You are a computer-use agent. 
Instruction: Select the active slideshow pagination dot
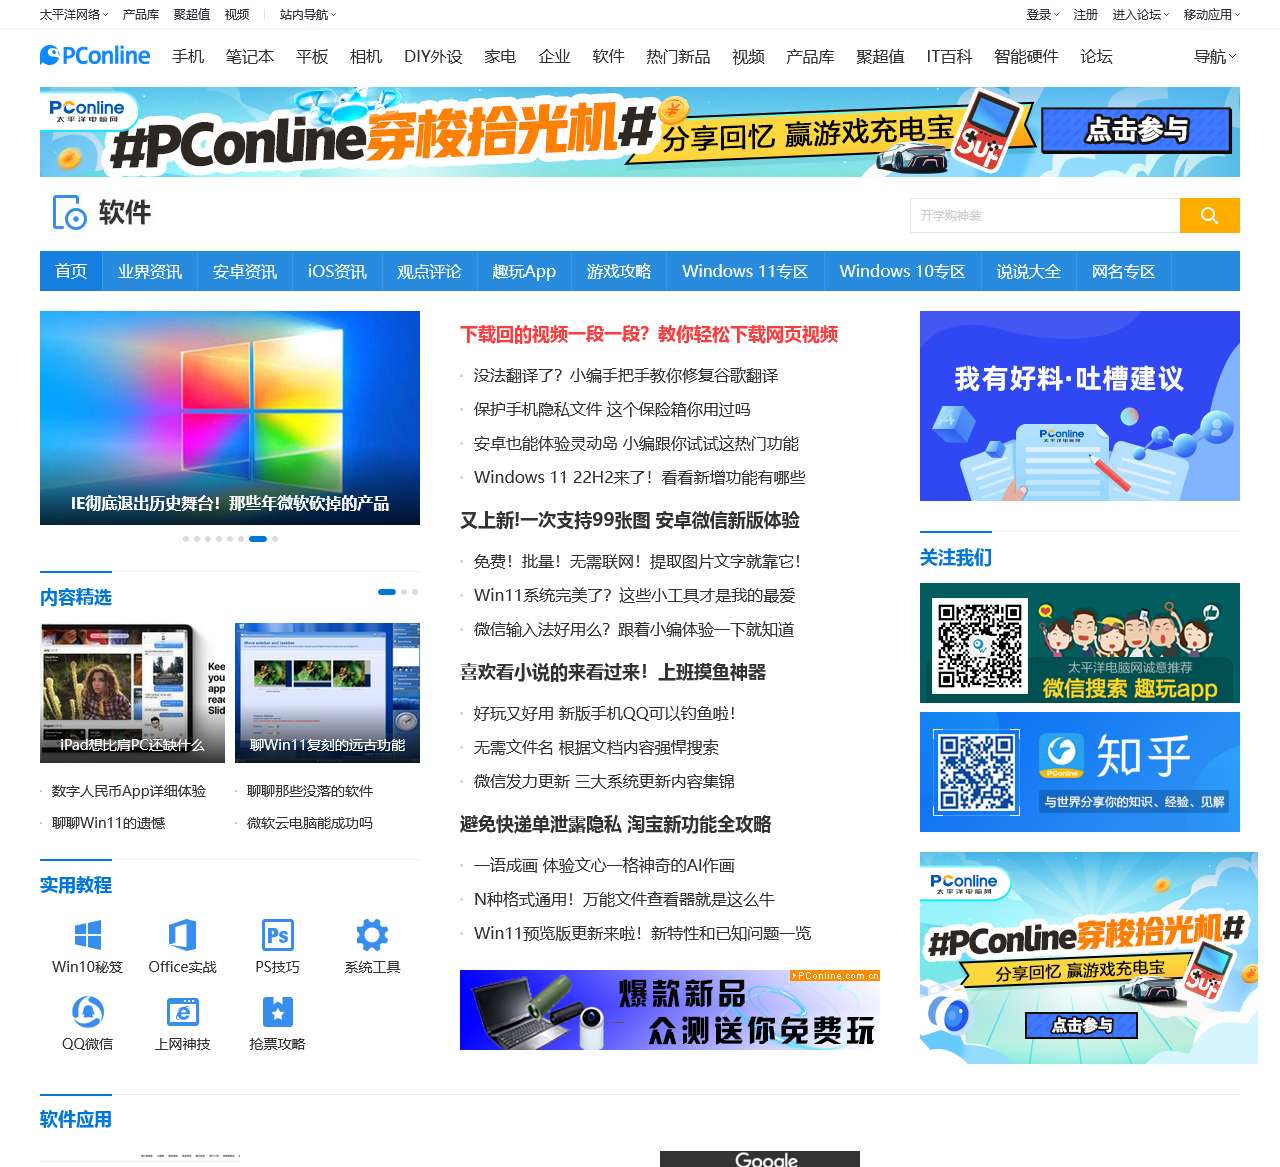(257, 539)
